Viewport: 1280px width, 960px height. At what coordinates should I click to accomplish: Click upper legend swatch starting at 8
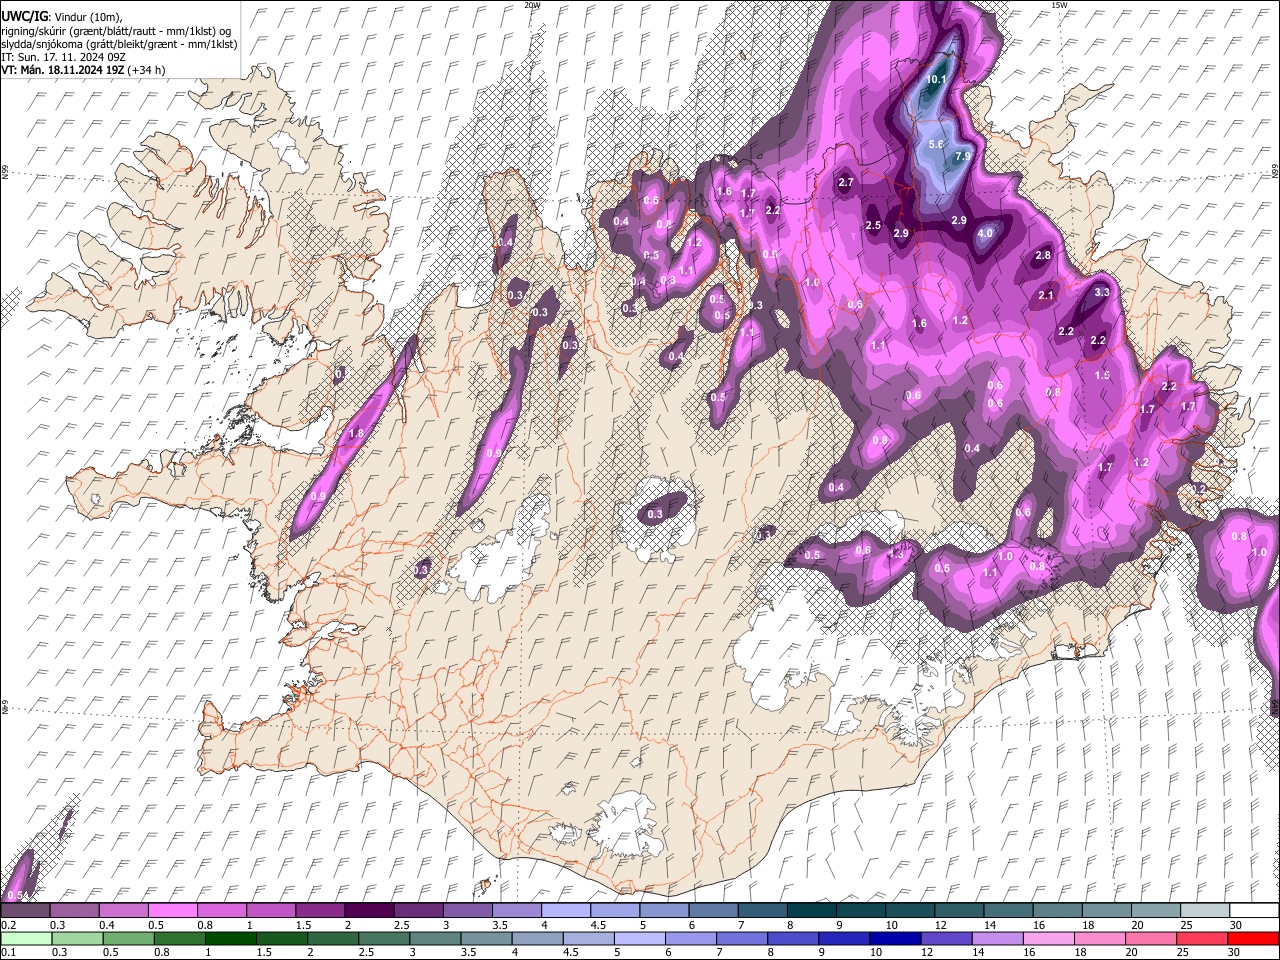[812, 911]
